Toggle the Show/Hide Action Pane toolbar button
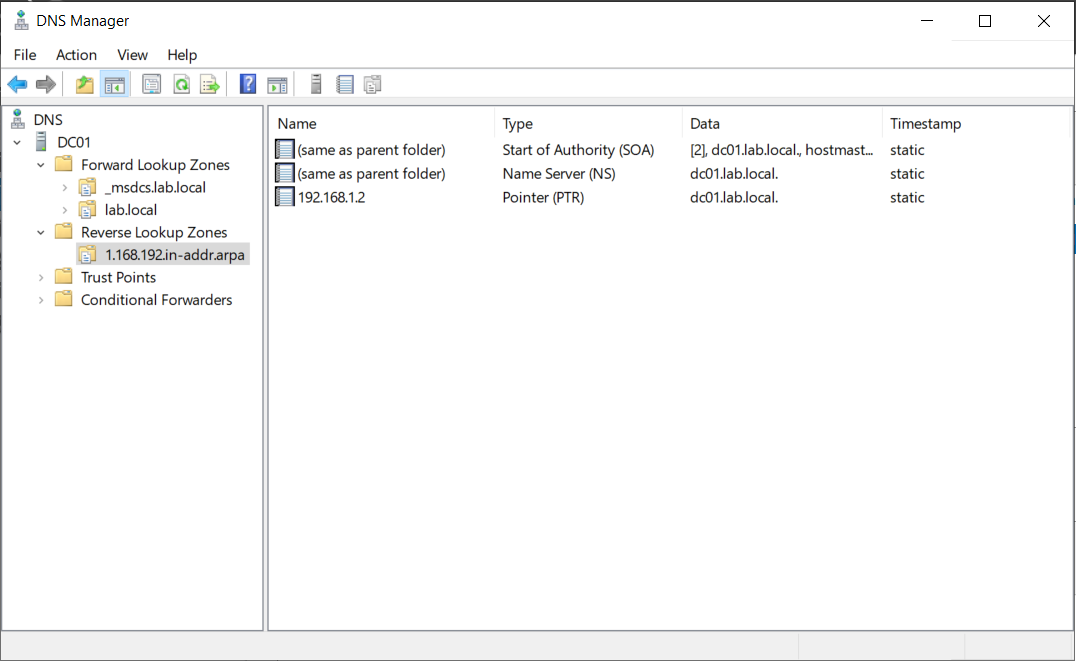Image resolution: width=1076 pixels, height=661 pixels. pyautogui.click(x=277, y=84)
